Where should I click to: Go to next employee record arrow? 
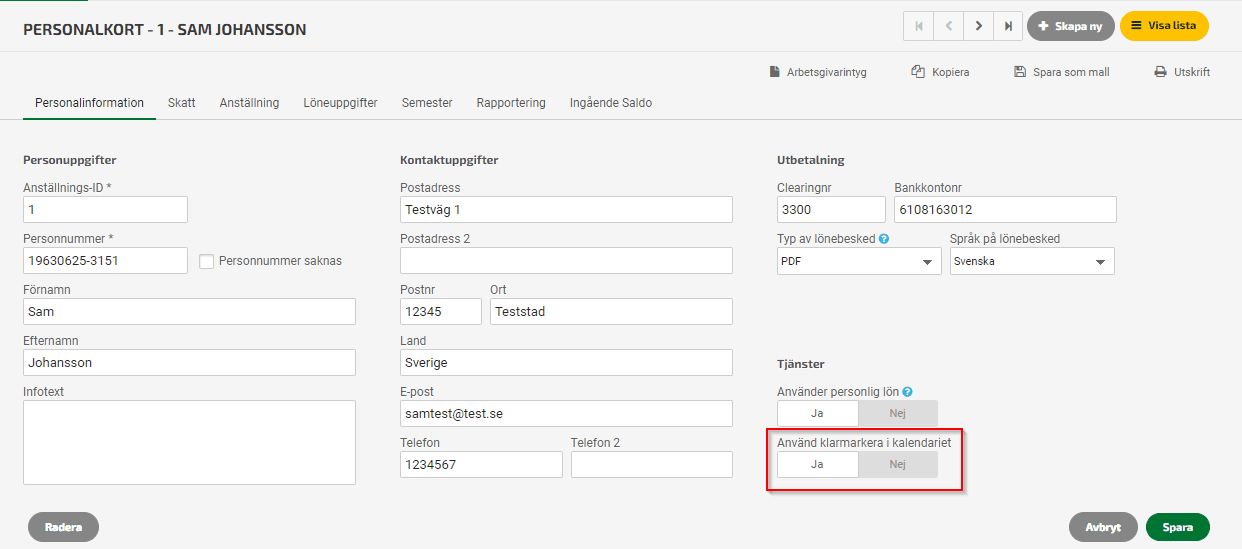point(978,26)
